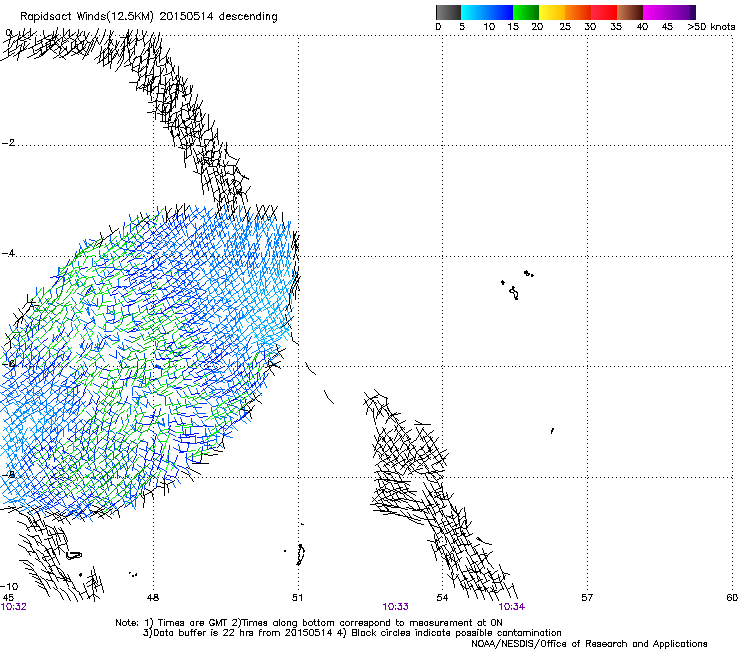740x650 pixels.
Task: Click the purple time stamp 10:34
Action: pyautogui.click(x=512, y=607)
